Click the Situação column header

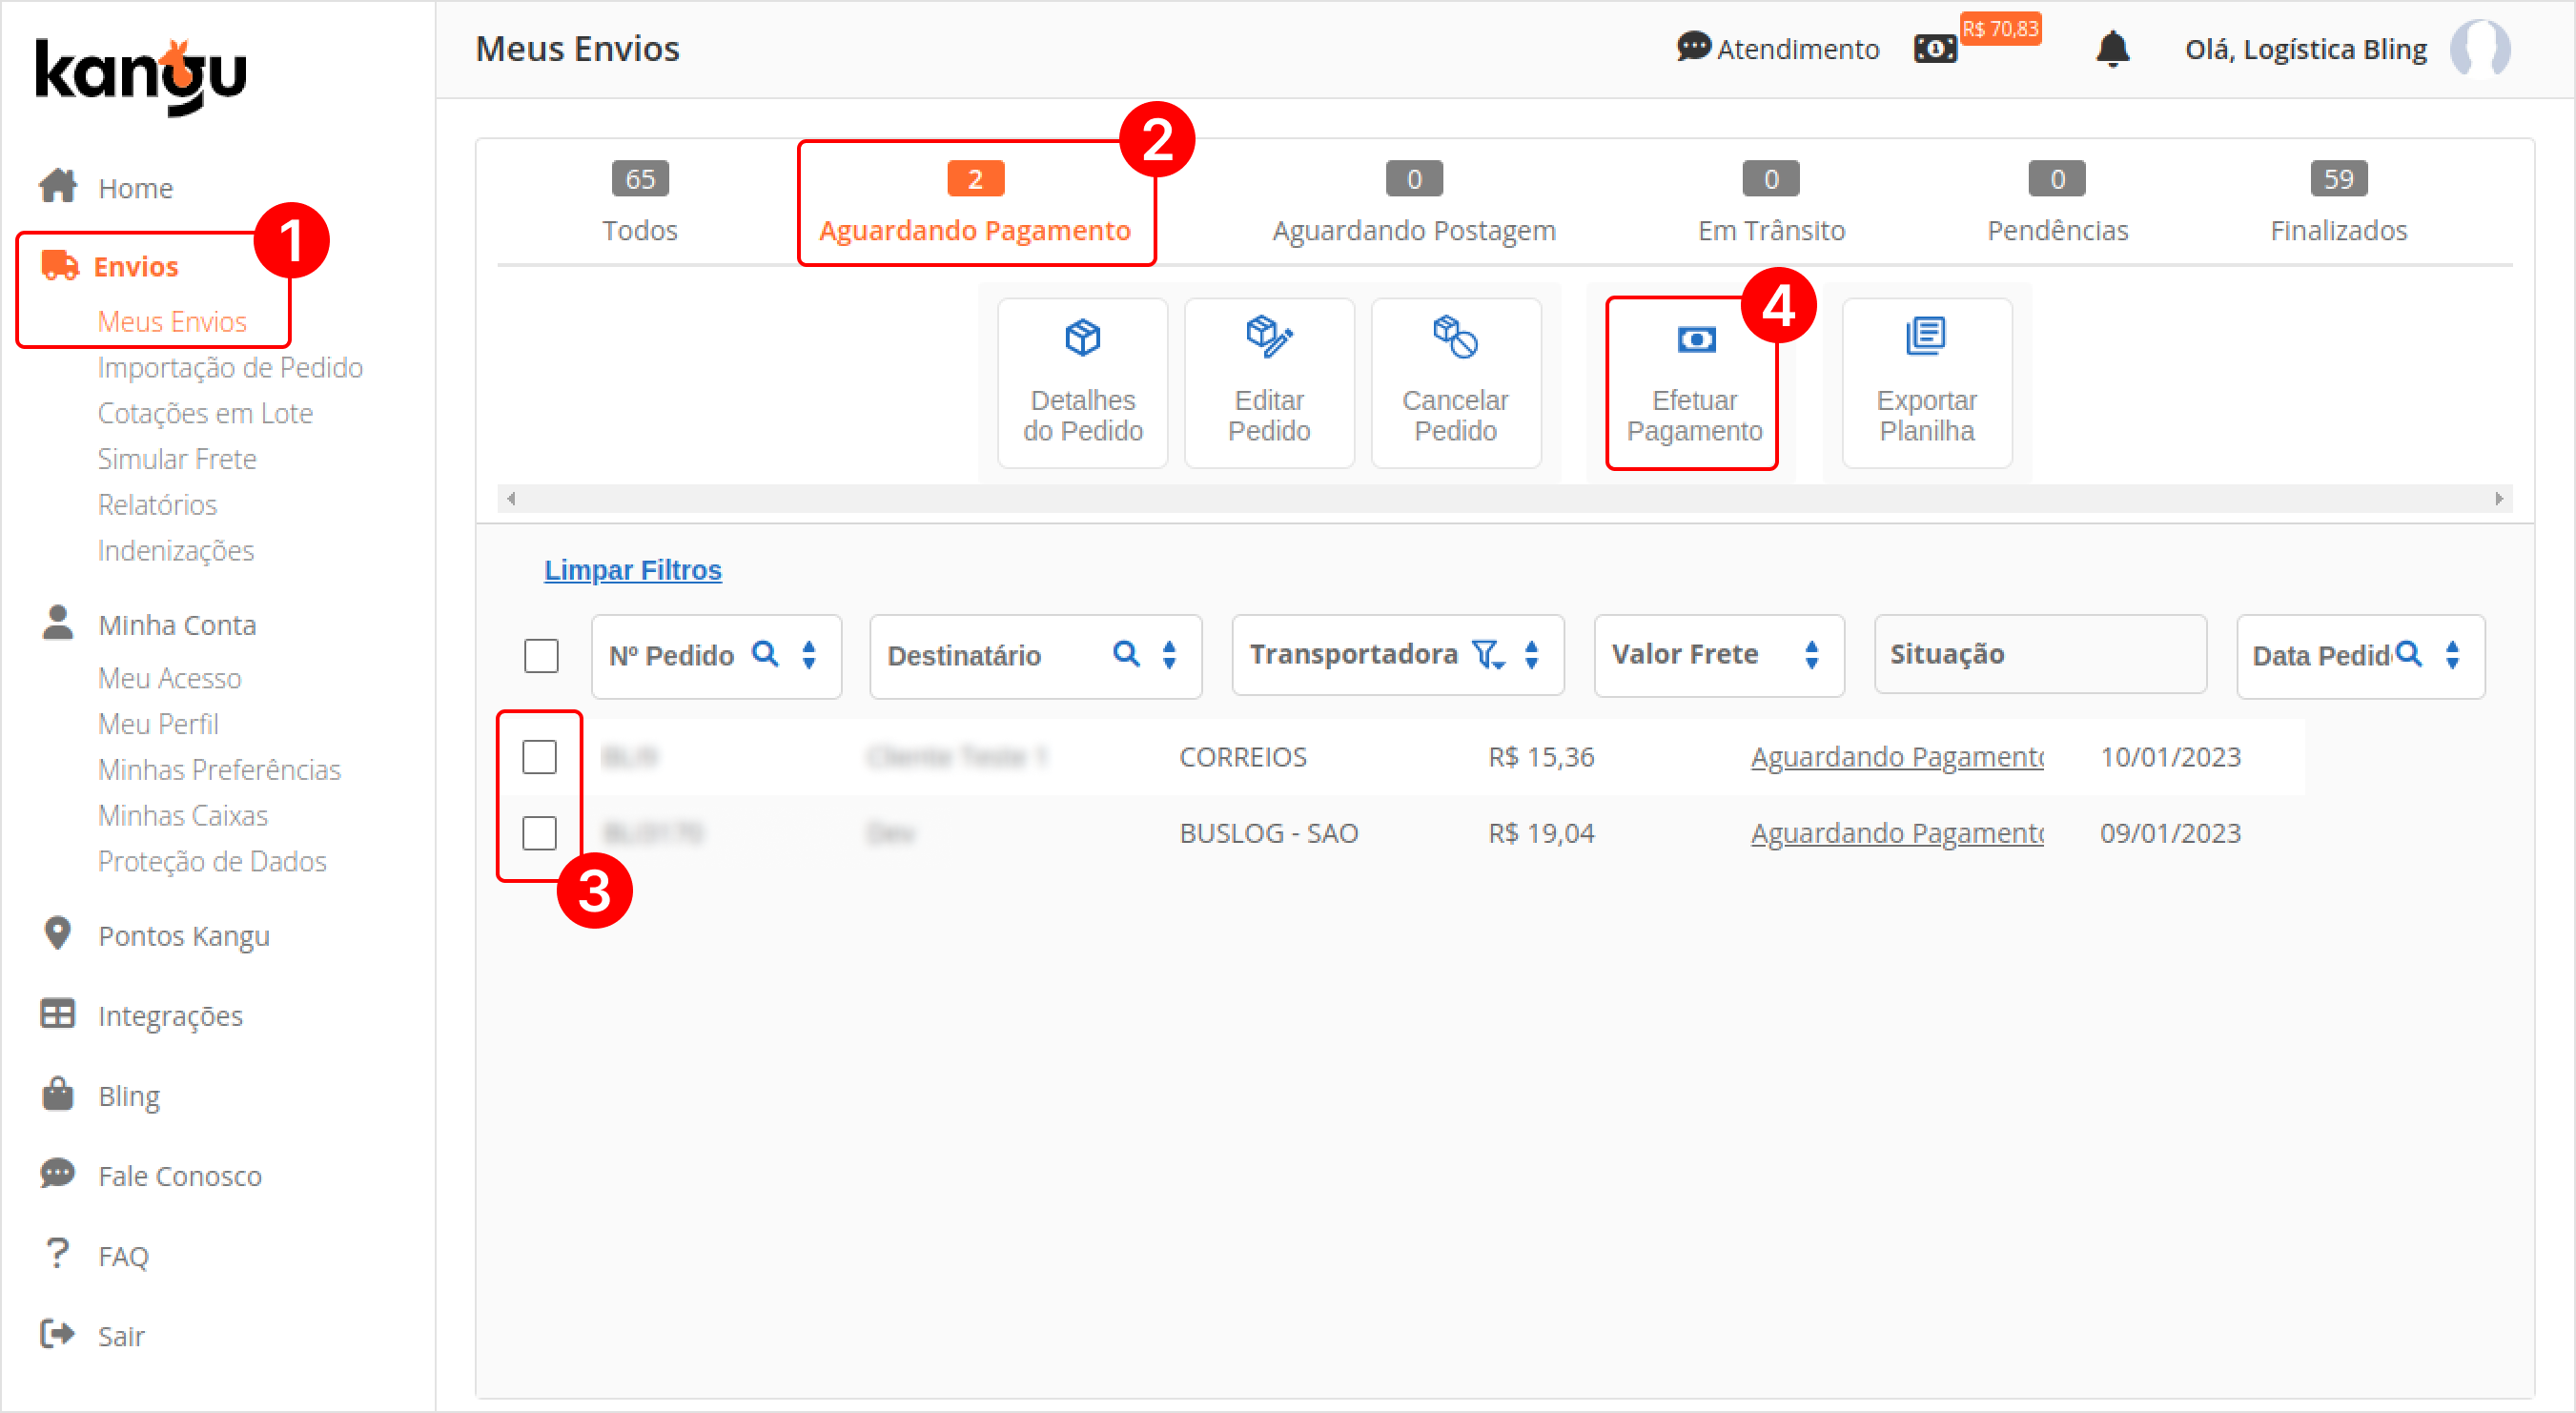[2040, 655]
